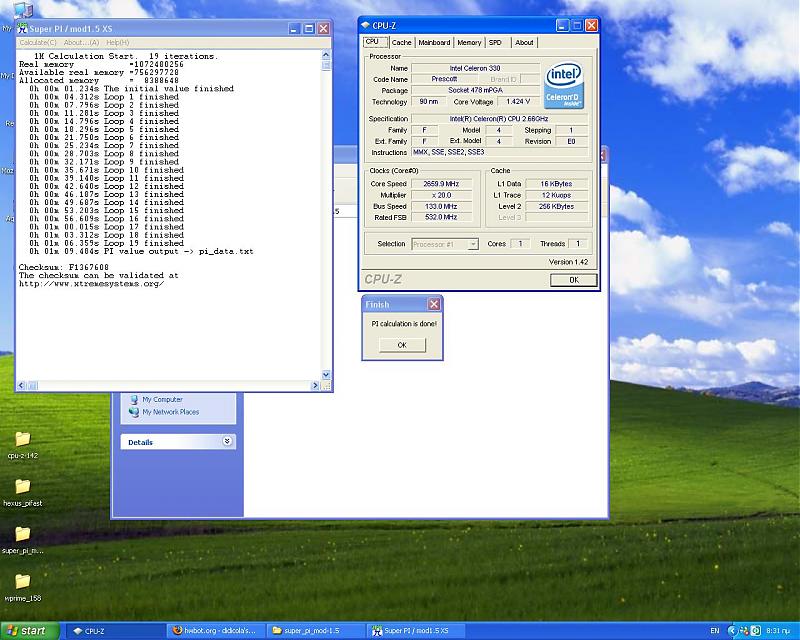Screen dimensions: 800x640
Task: Switch to the Memory tab in CPU-Z
Action: (469, 43)
